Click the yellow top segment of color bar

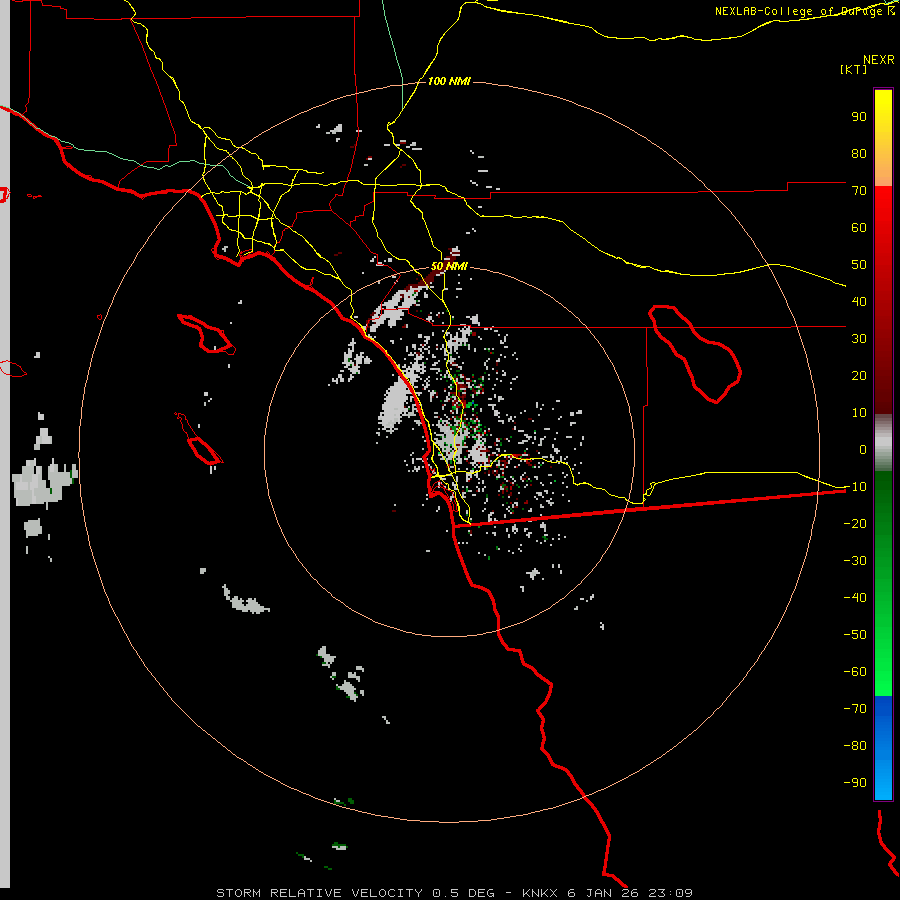883,138
